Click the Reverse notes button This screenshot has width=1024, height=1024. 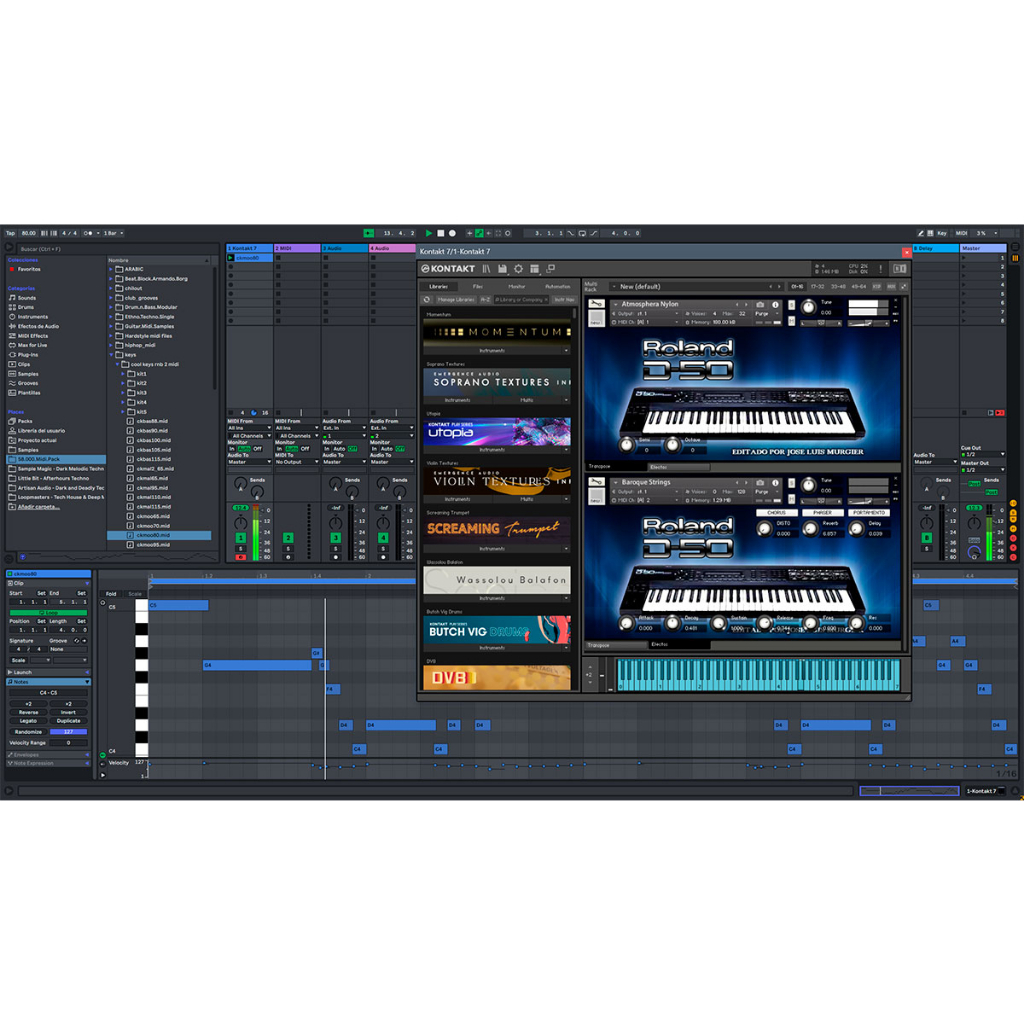coord(28,712)
